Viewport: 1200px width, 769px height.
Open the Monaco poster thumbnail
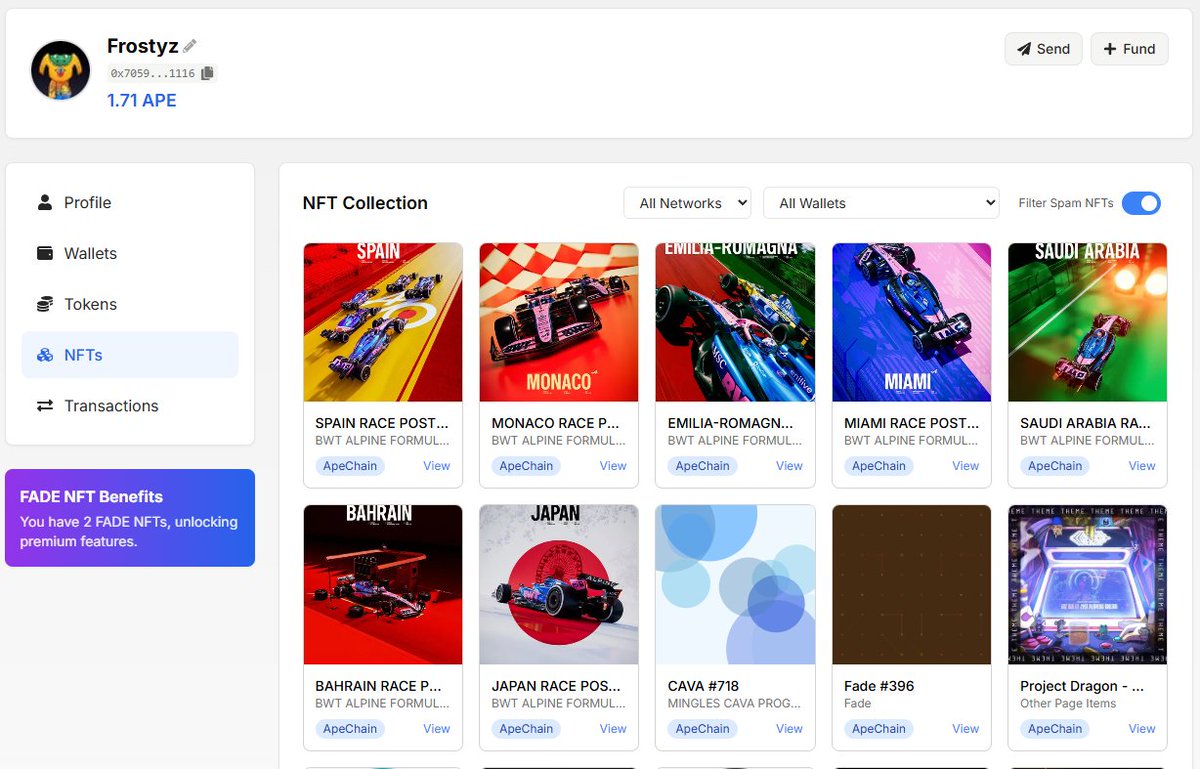tap(559, 322)
